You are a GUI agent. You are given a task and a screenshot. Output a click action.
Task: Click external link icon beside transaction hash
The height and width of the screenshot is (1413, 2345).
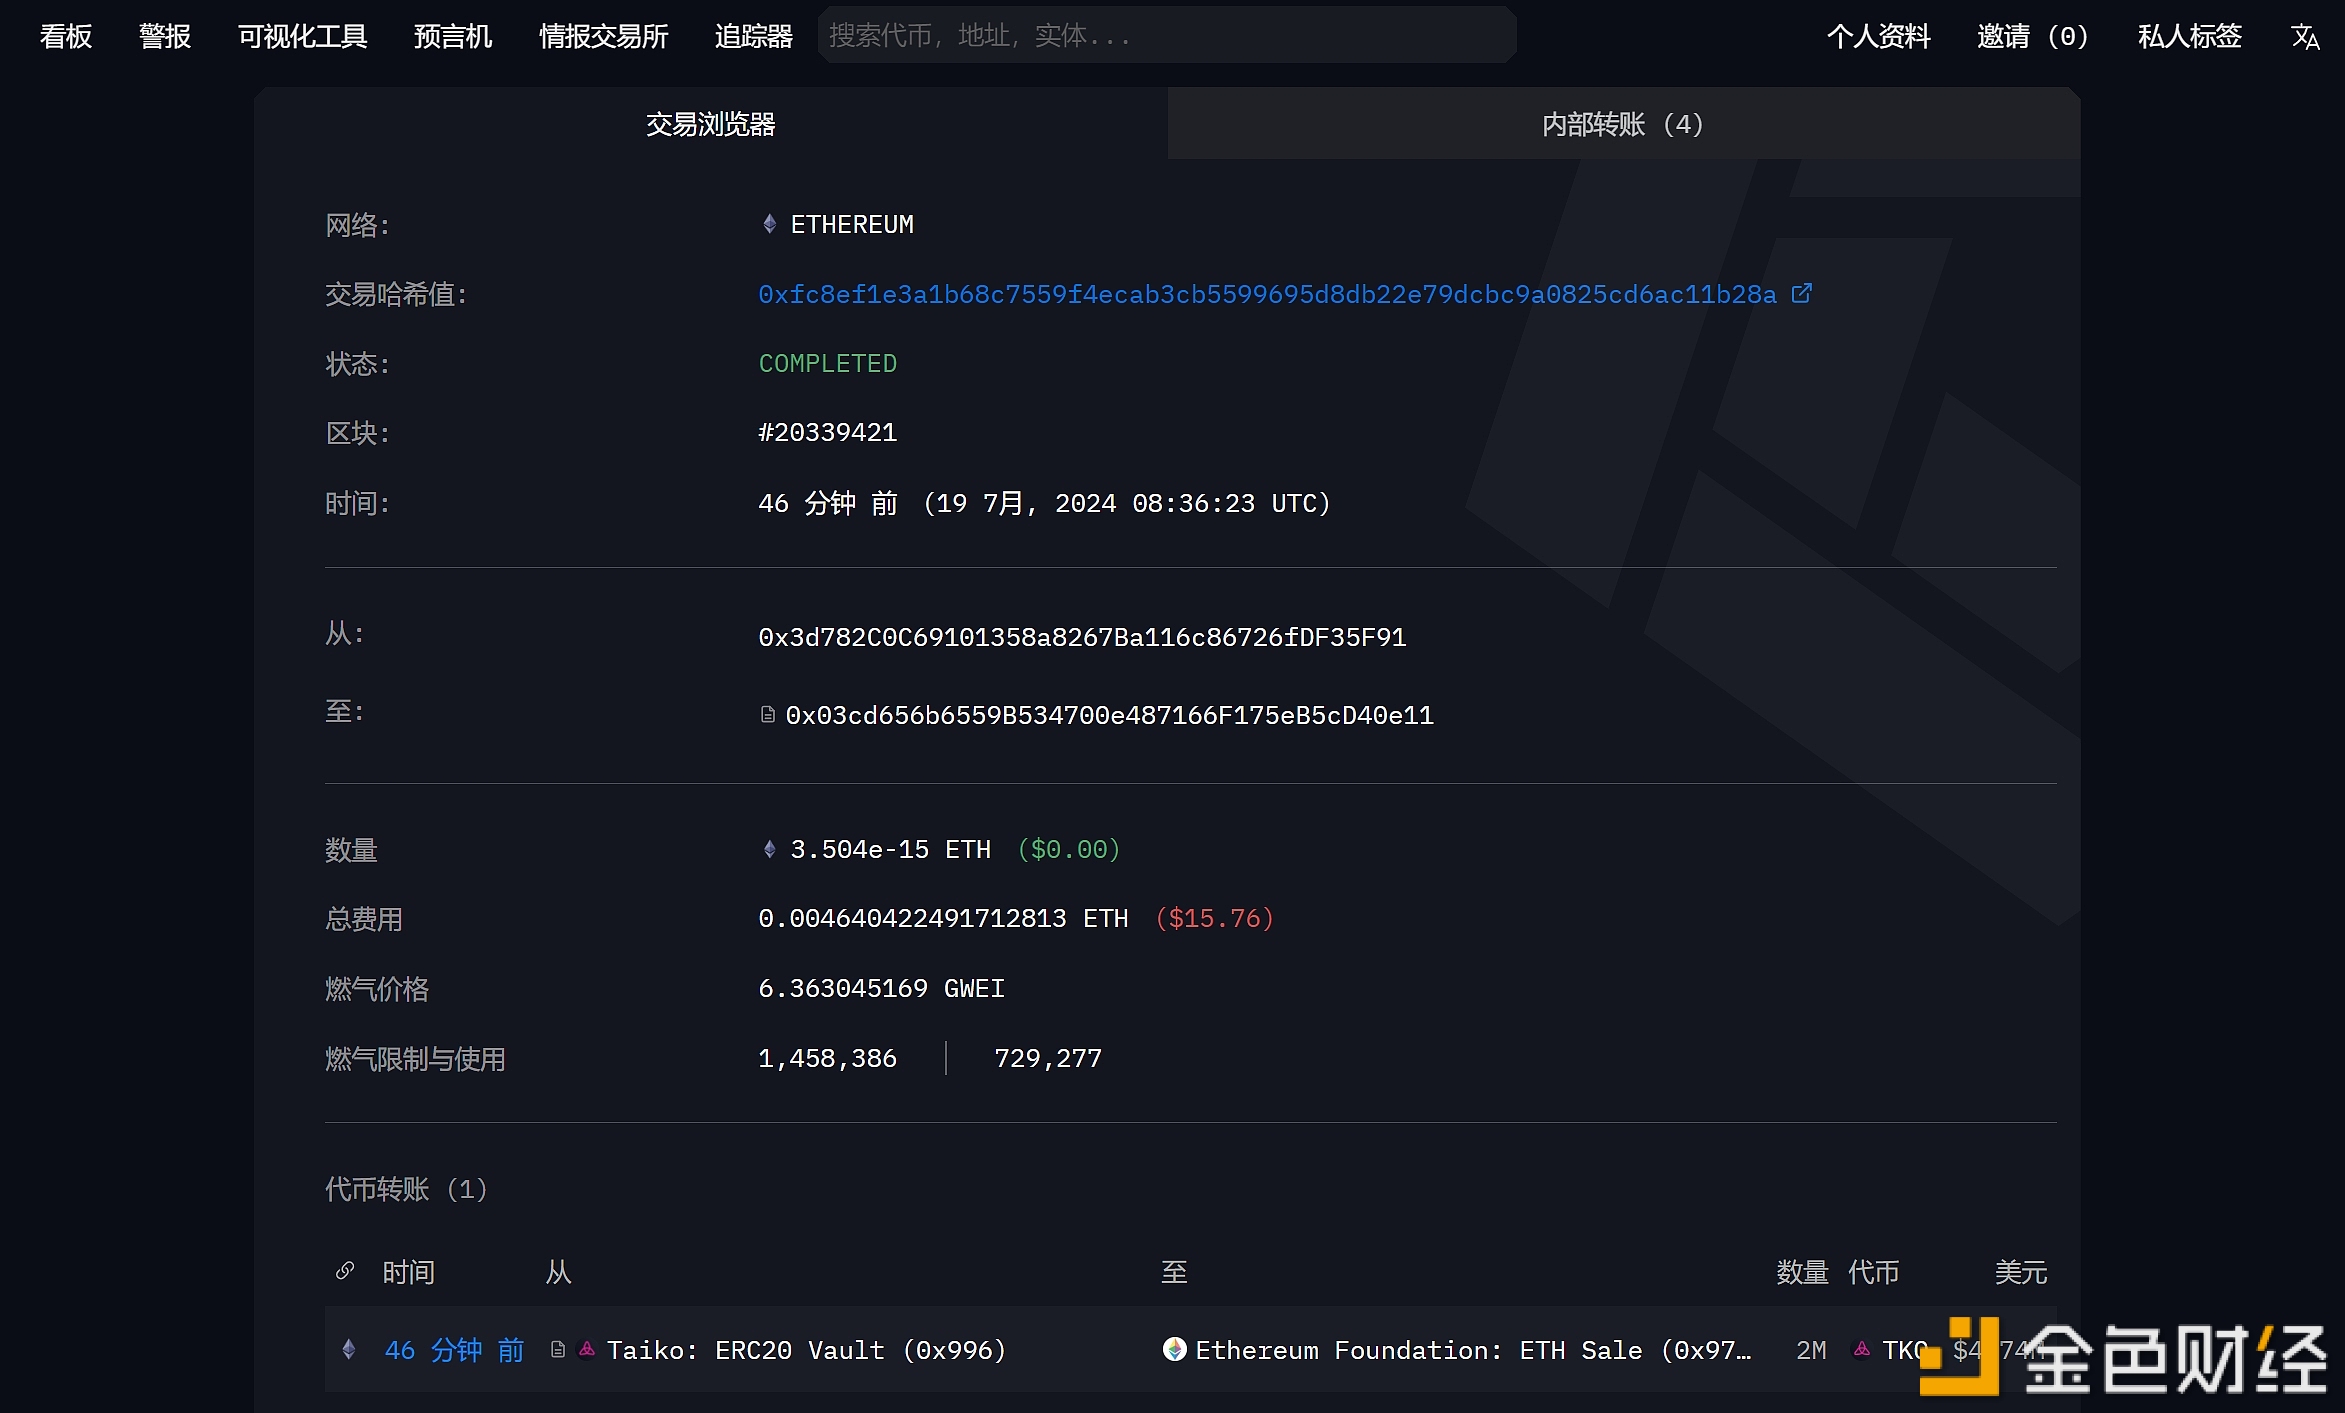coord(1801,293)
